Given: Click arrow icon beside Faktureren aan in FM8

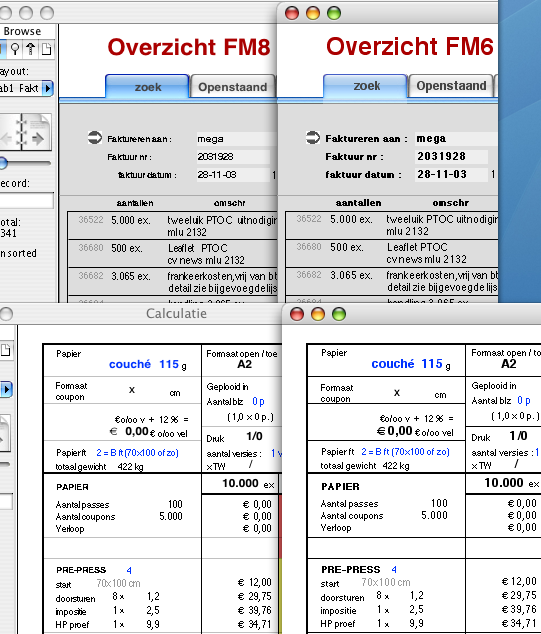Looking at the screenshot, I should pyautogui.click(x=95, y=137).
